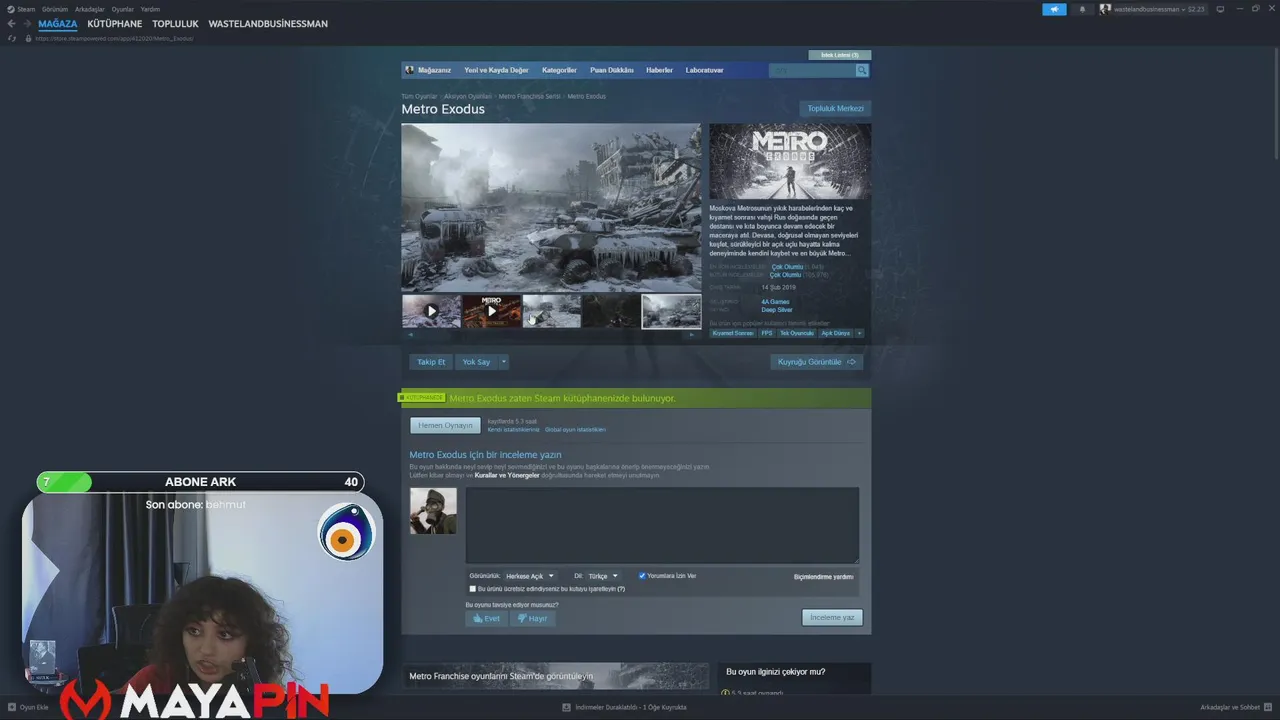The width and height of the screenshot is (1280, 720).
Task: Open the Dil Türkçe language dropdown
Action: 602,576
